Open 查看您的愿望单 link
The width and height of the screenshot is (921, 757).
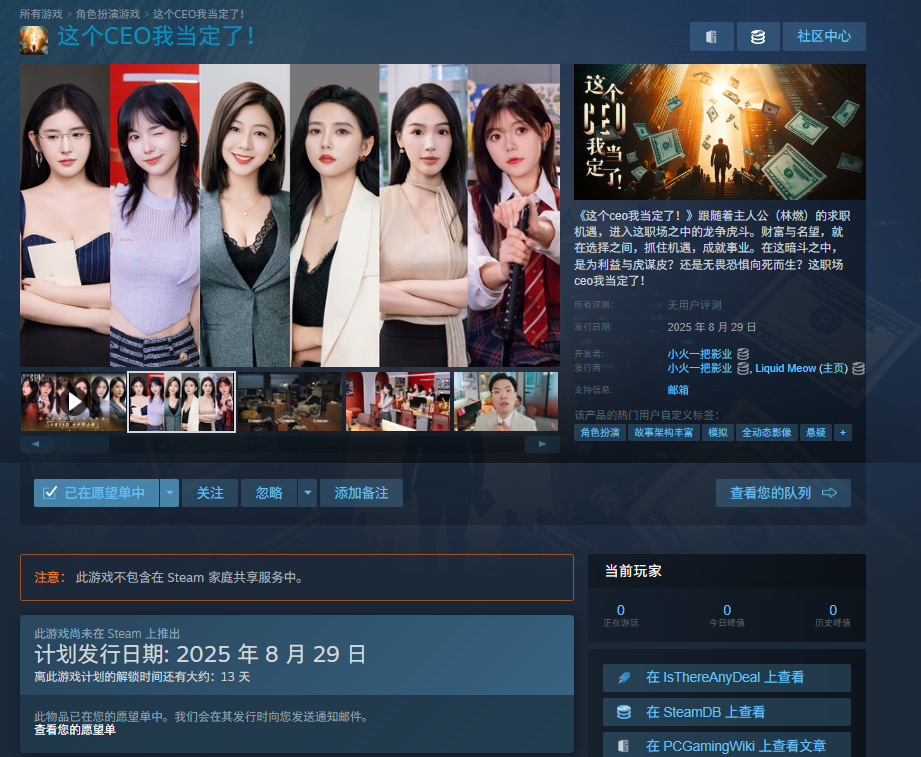click(x=75, y=730)
